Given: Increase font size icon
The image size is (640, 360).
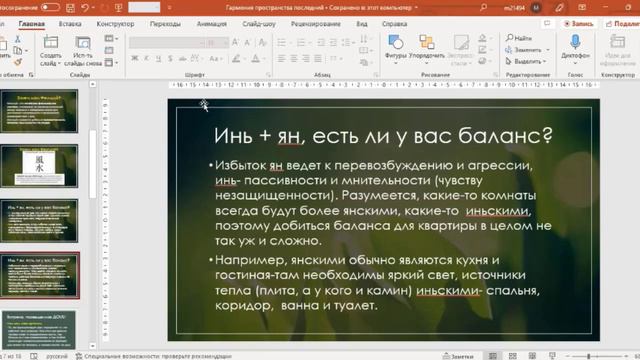Looking at the screenshot, I should pyautogui.click(x=236, y=42).
